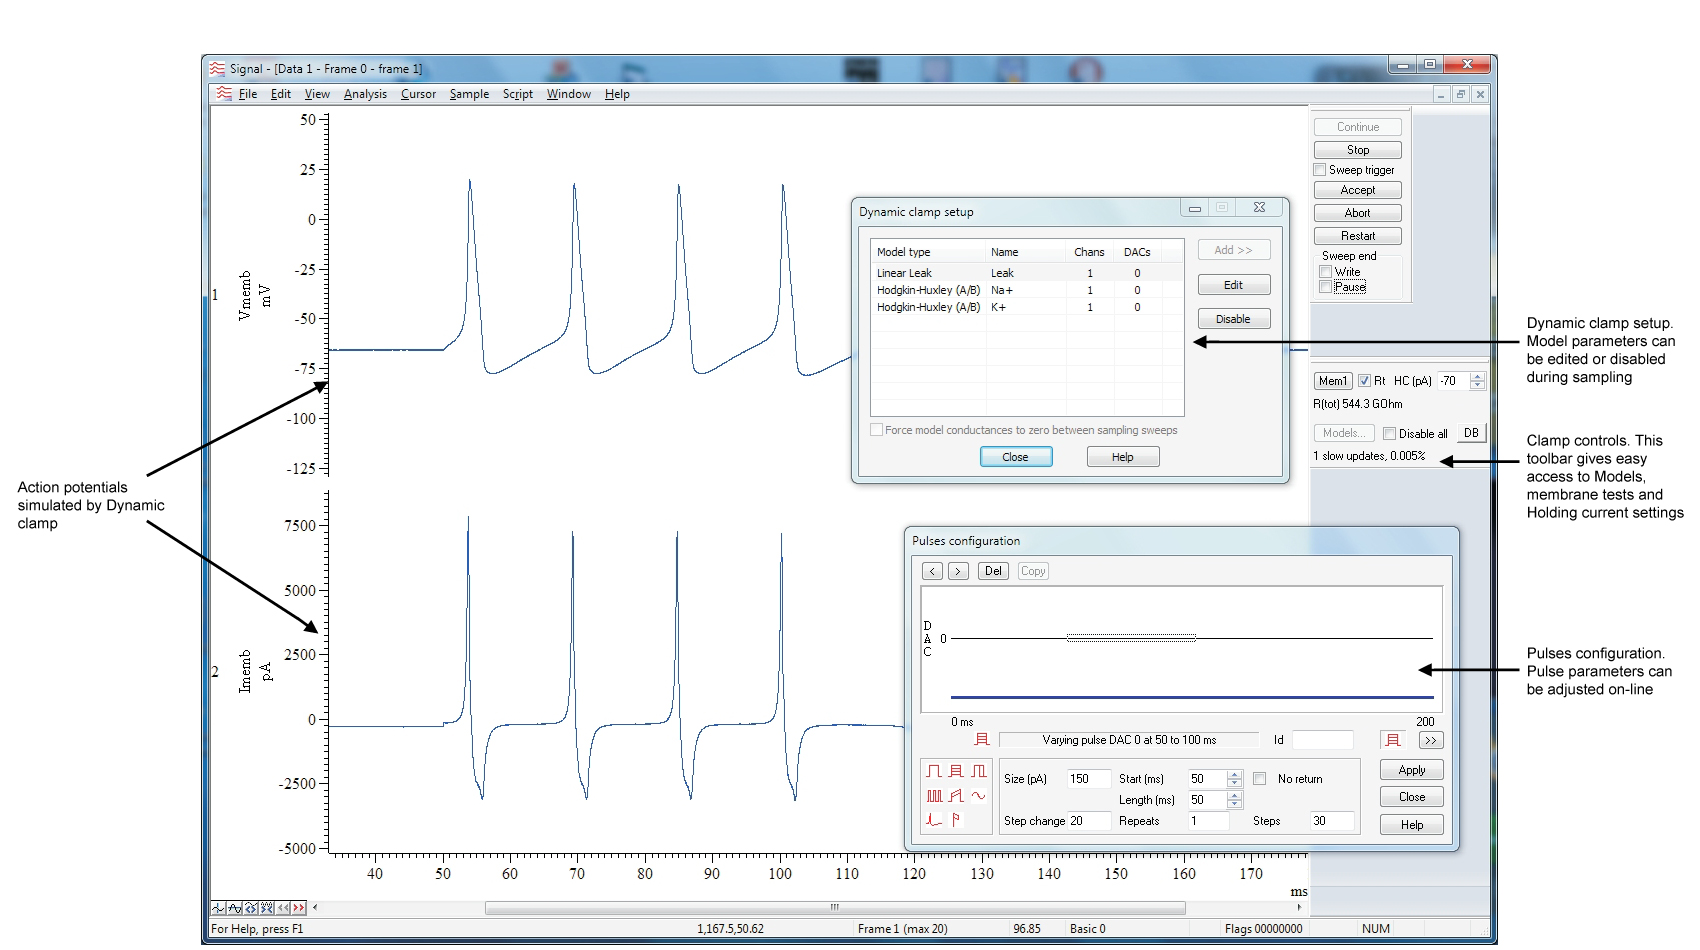The height and width of the screenshot is (950, 1700).
Task: Expand the pulses list with the >> button
Action: [1432, 740]
